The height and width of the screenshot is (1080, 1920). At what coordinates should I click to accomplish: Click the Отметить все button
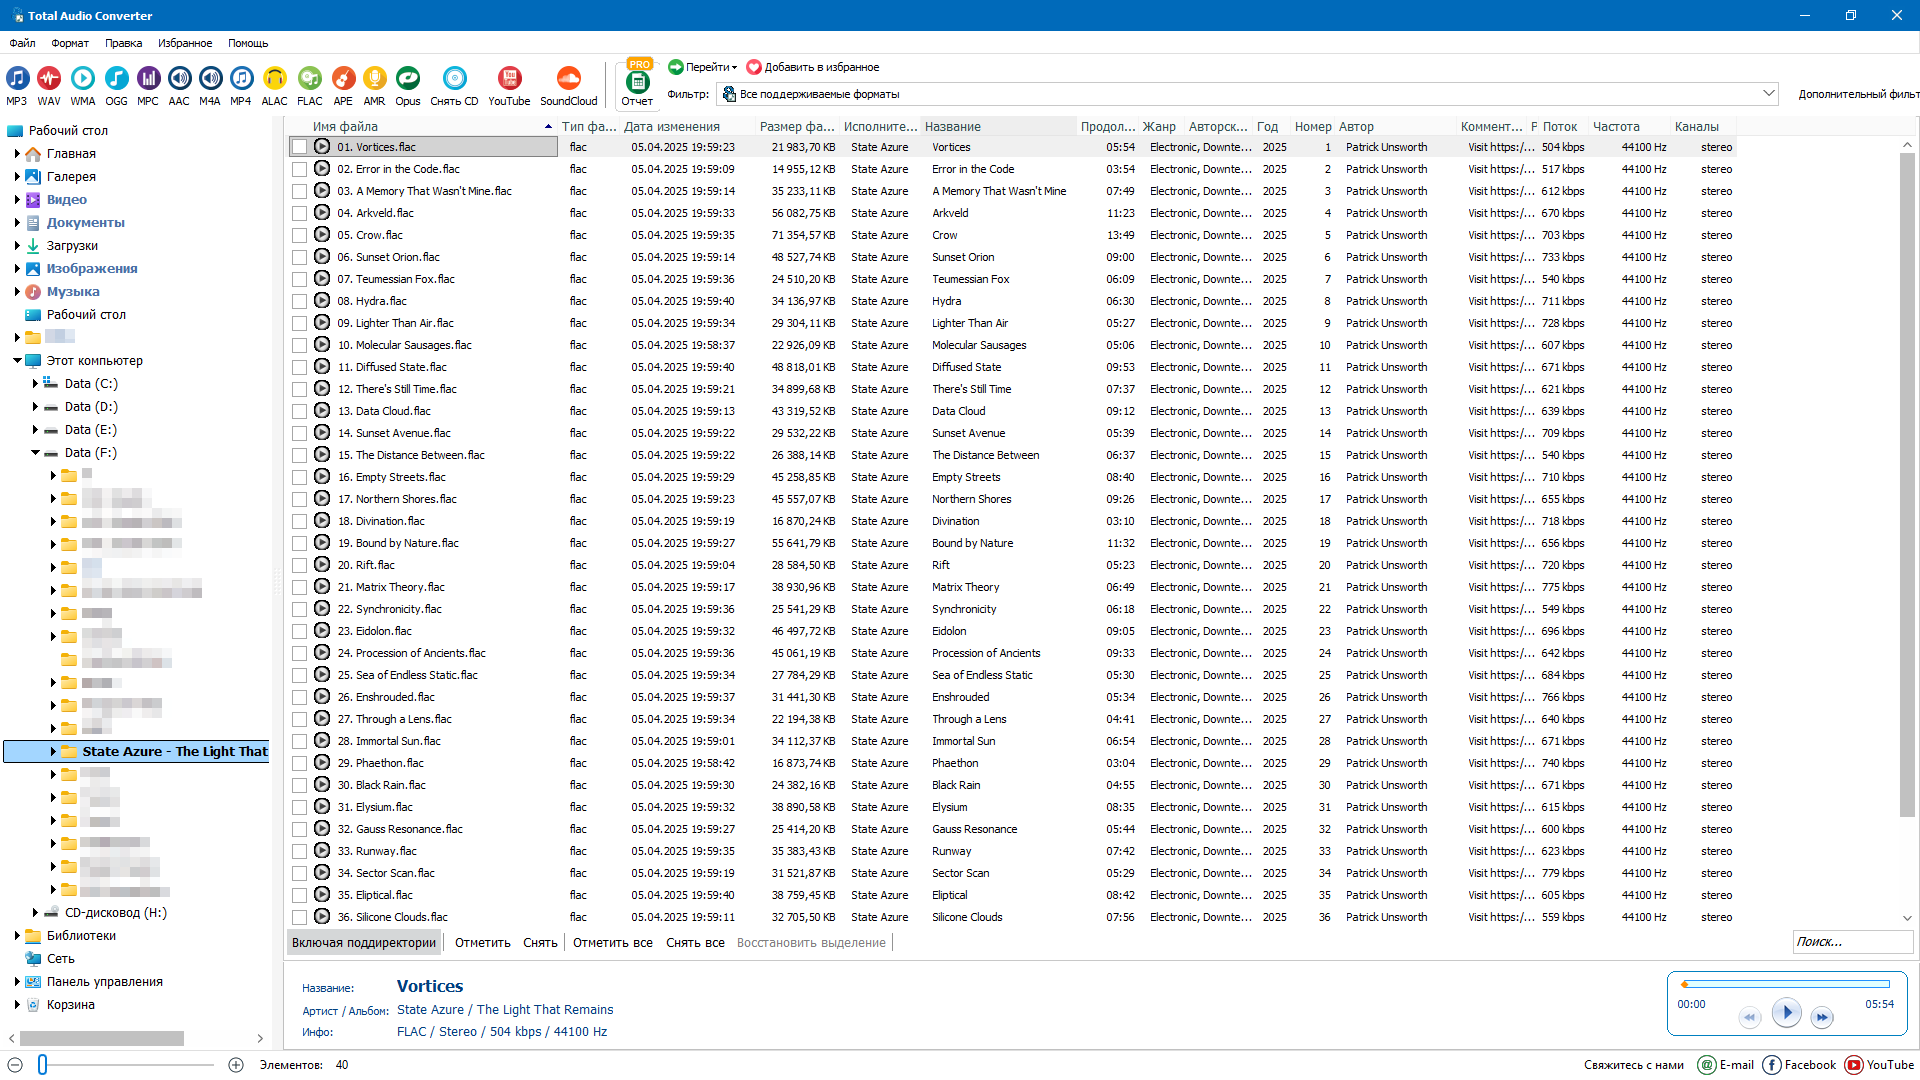612,943
